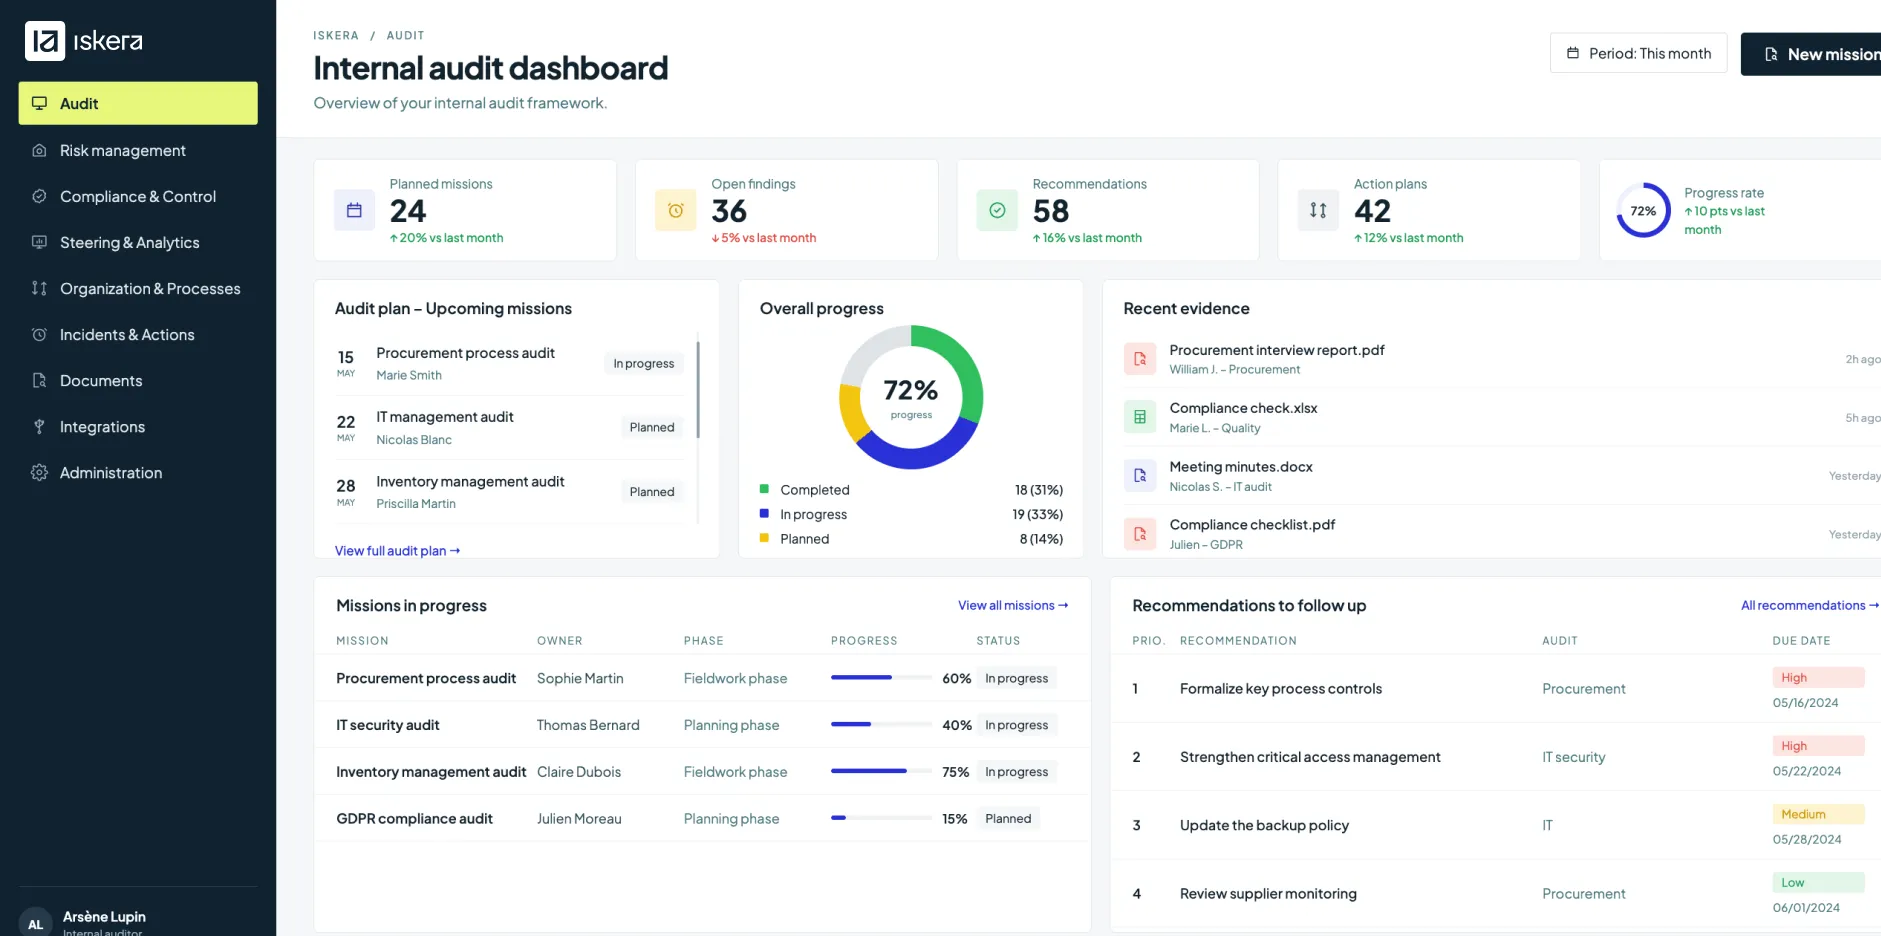Click the AL user avatar
The image size is (1881, 936).
[x=36, y=923]
